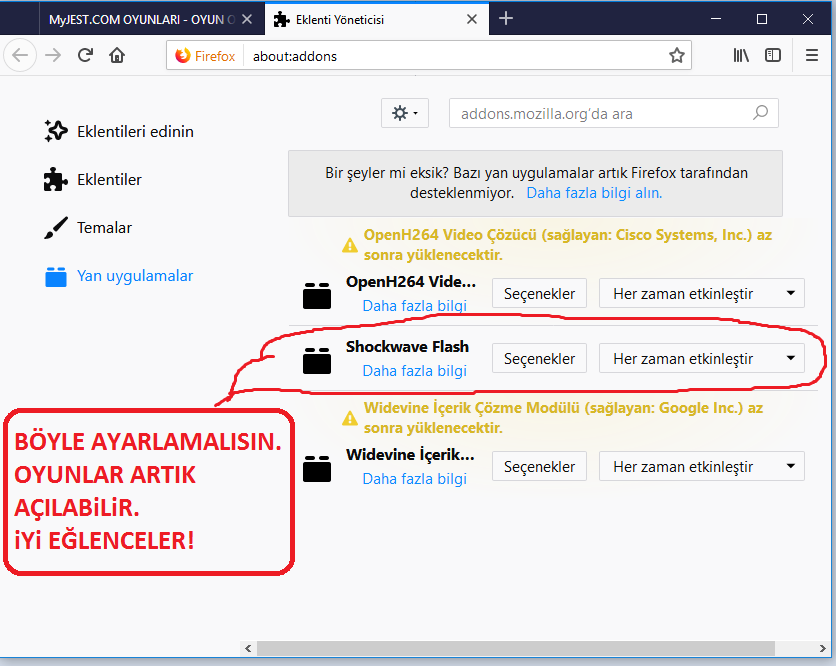Click the scrollbar right arrow
Viewport: 836px width, 666px height.
[822, 648]
